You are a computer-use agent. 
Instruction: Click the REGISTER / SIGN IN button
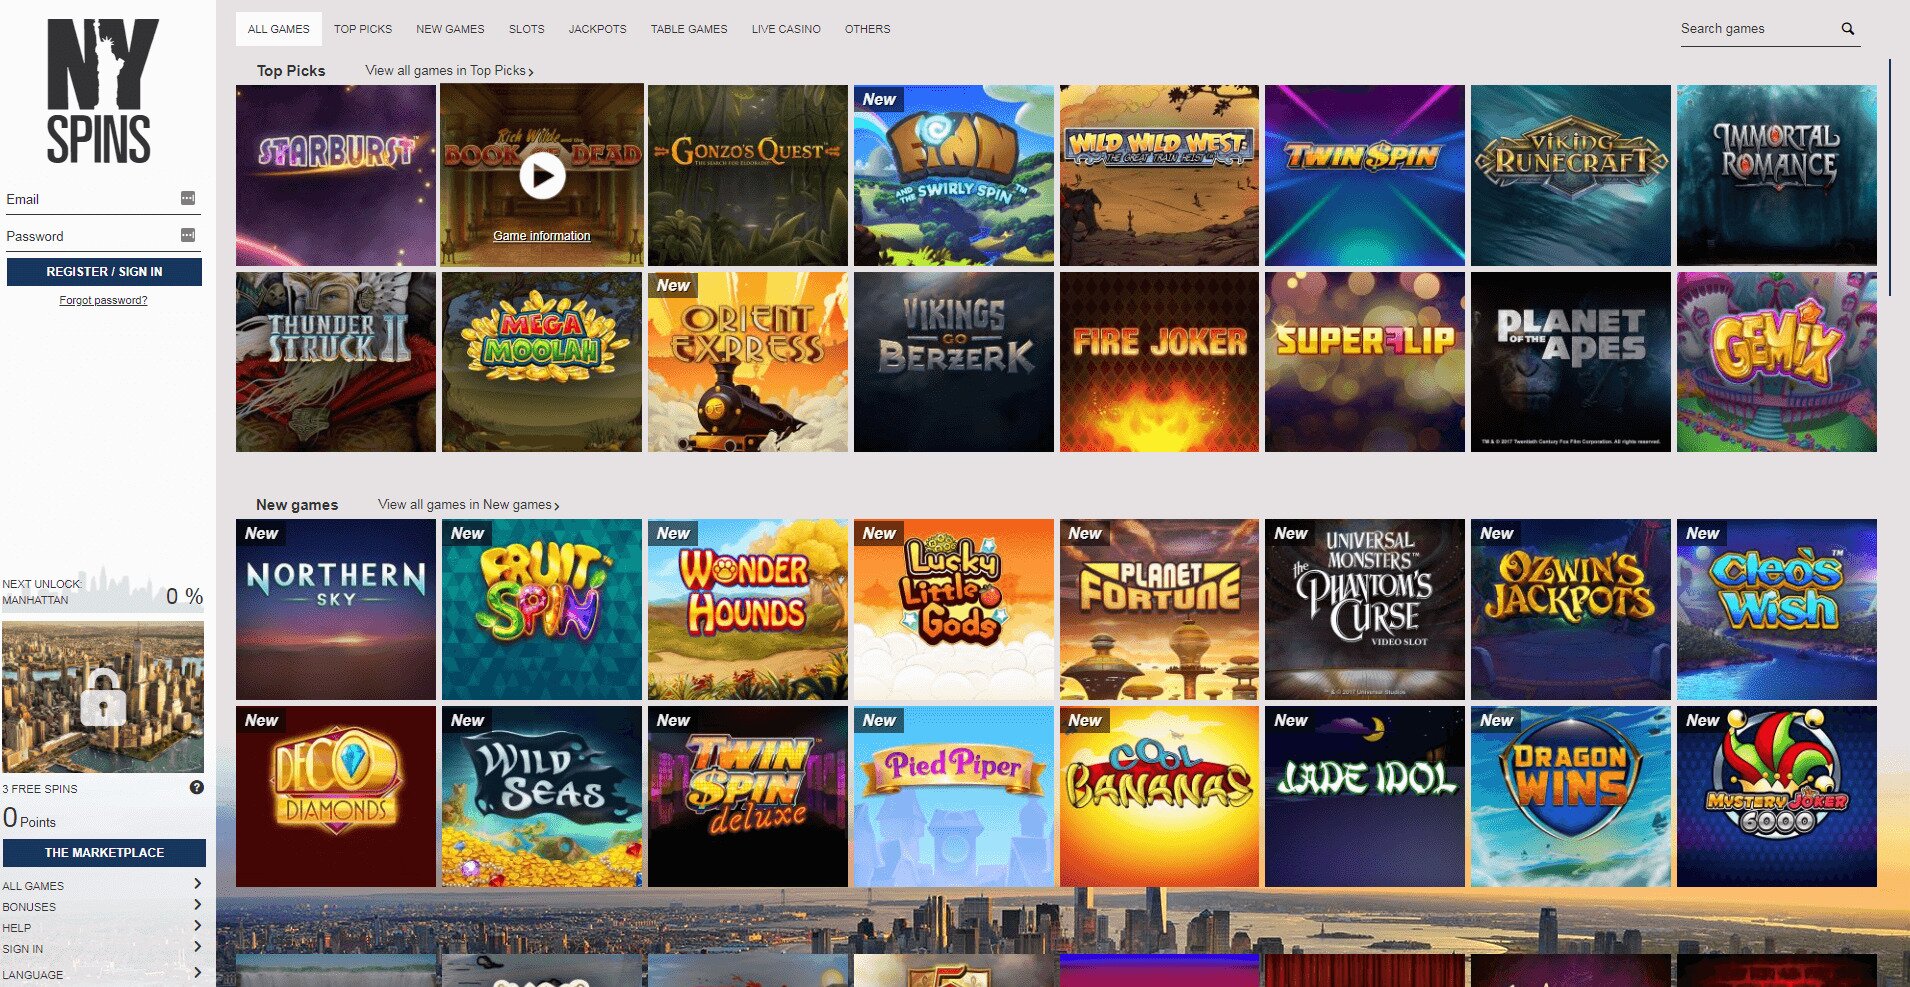pyautogui.click(x=103, y=271)
